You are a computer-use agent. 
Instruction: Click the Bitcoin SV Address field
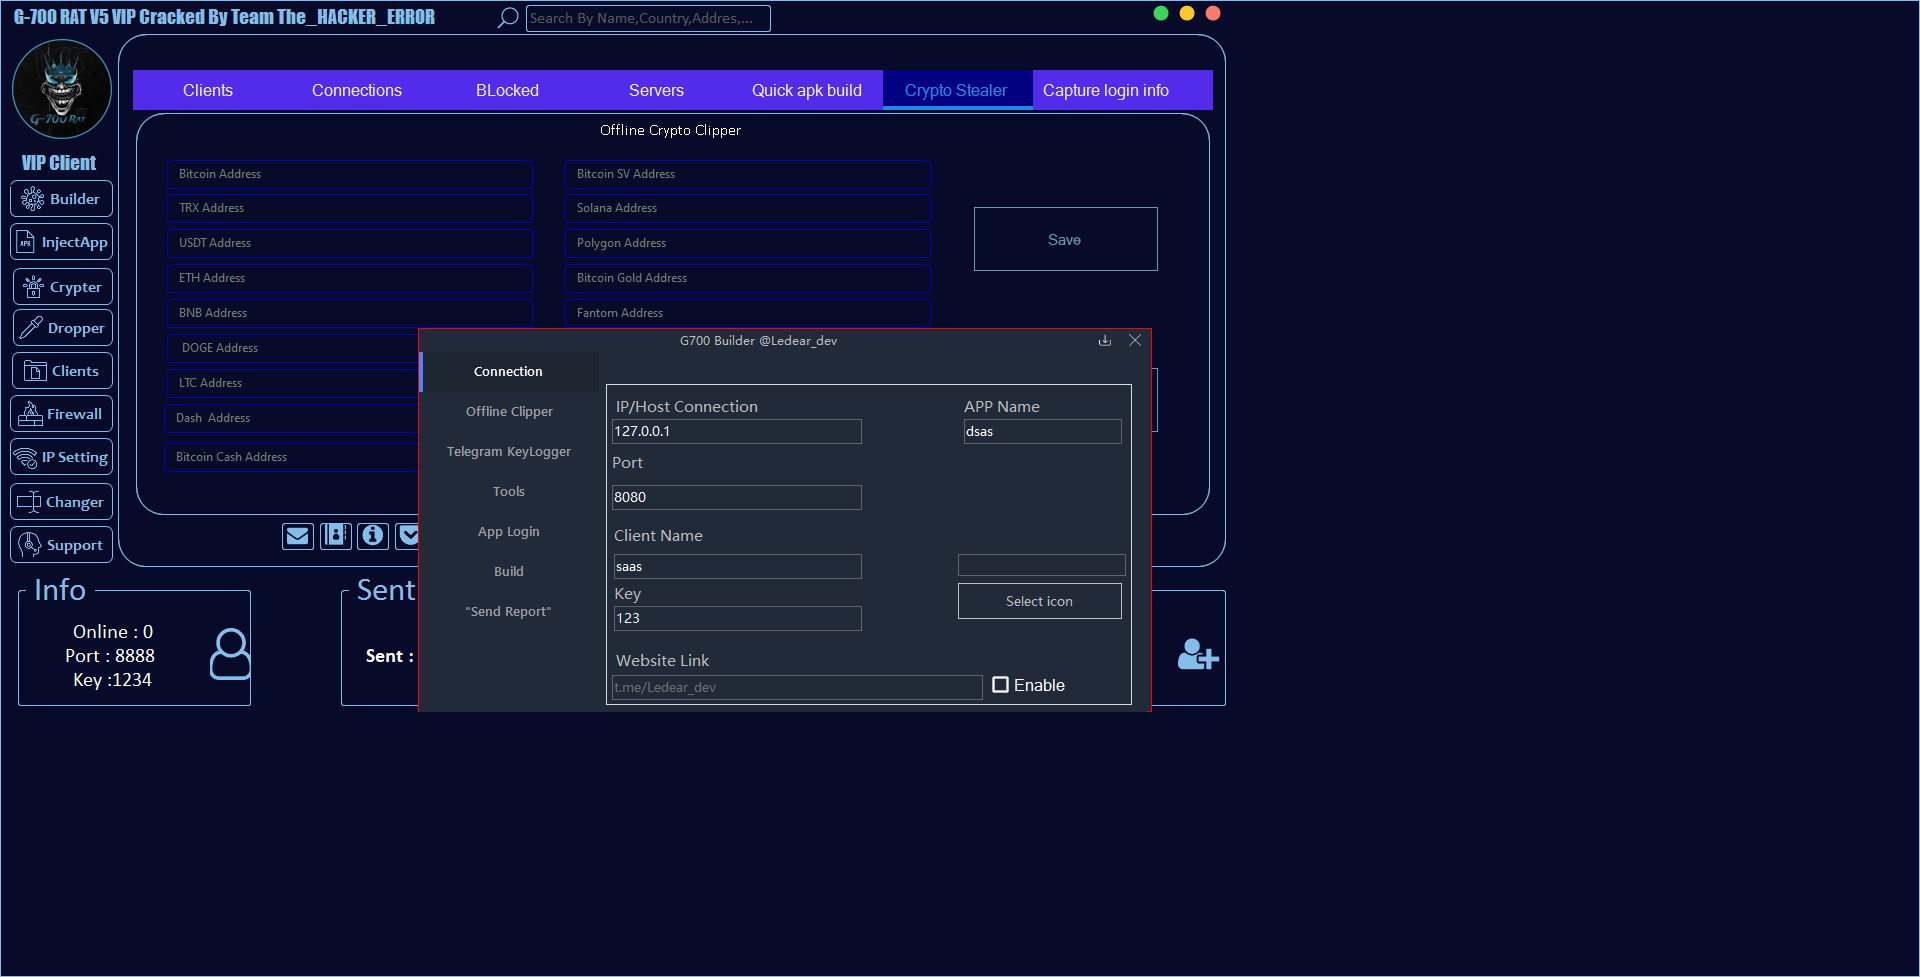748,174
